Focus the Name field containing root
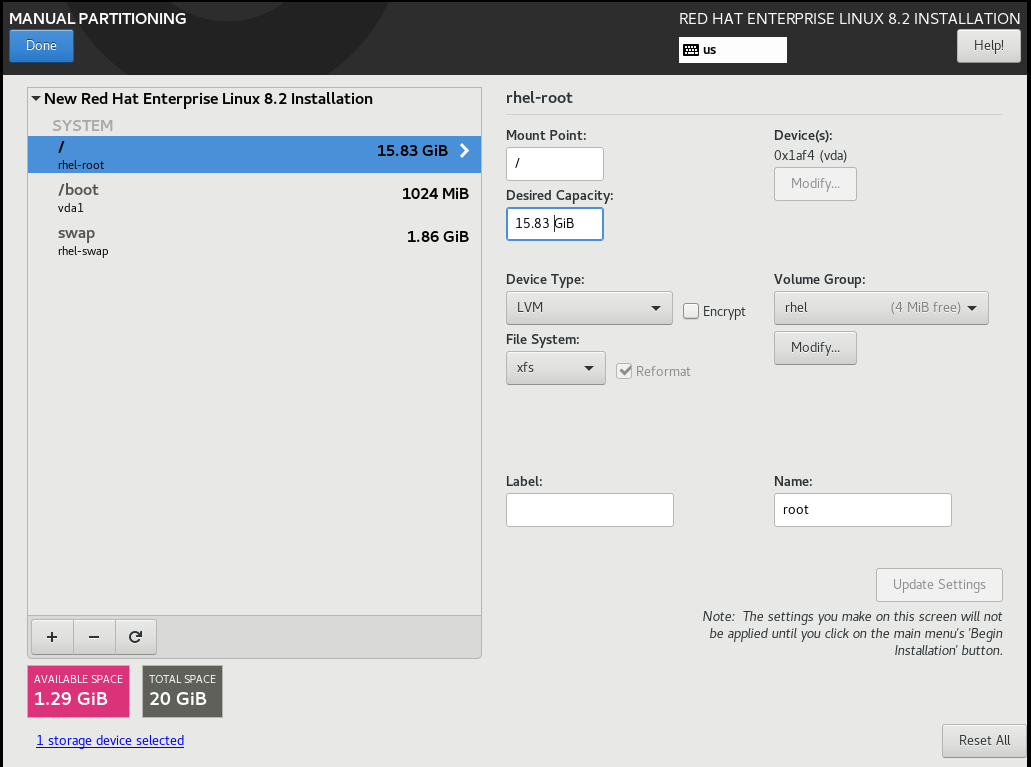The width and height of the screenshot is (1031, 767). coord(863,510)
